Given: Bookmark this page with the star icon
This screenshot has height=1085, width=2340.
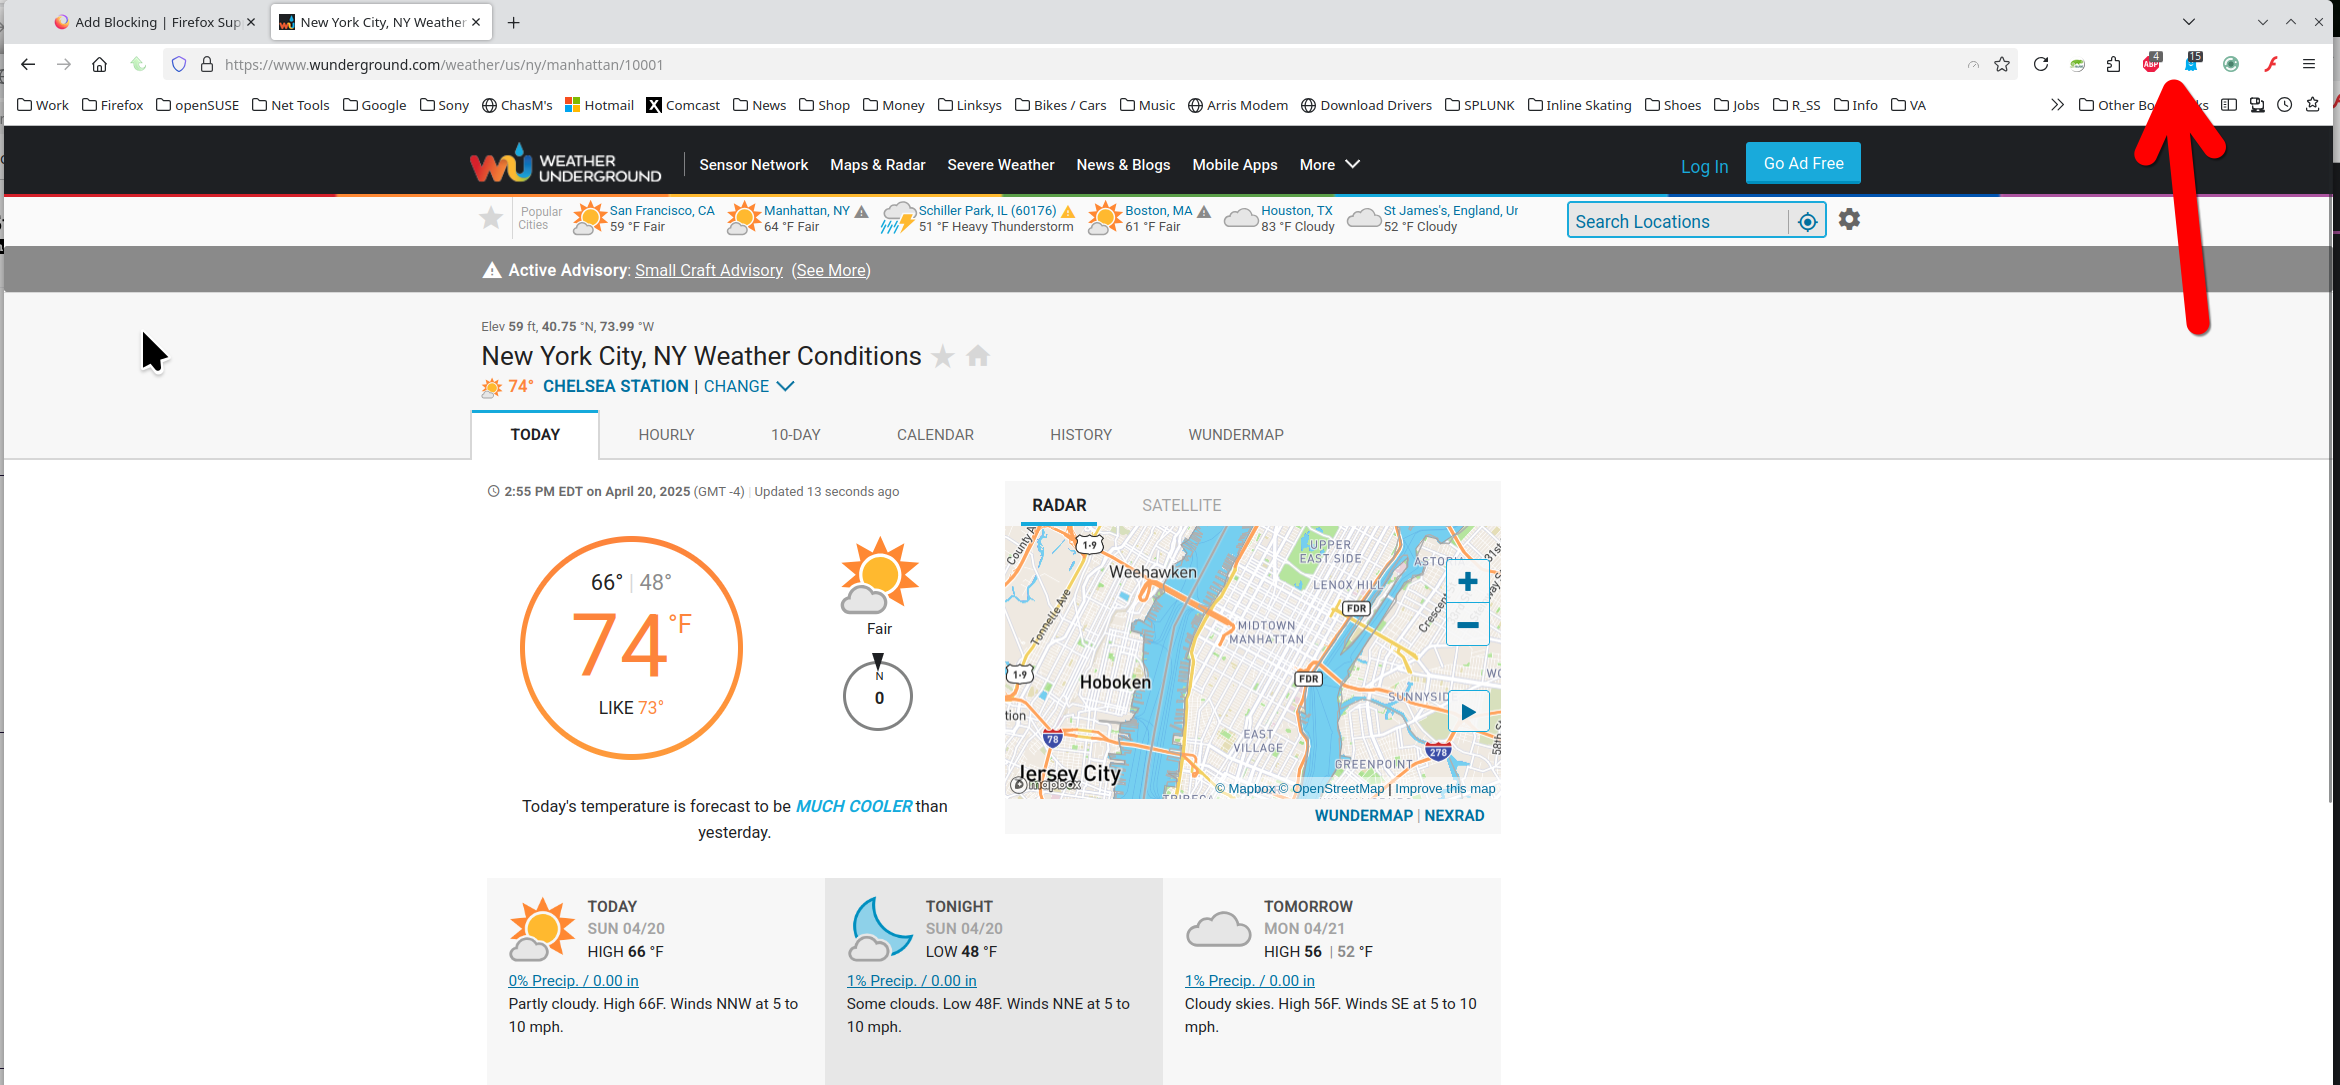Looking at the screenshot, I should 2002,64.
